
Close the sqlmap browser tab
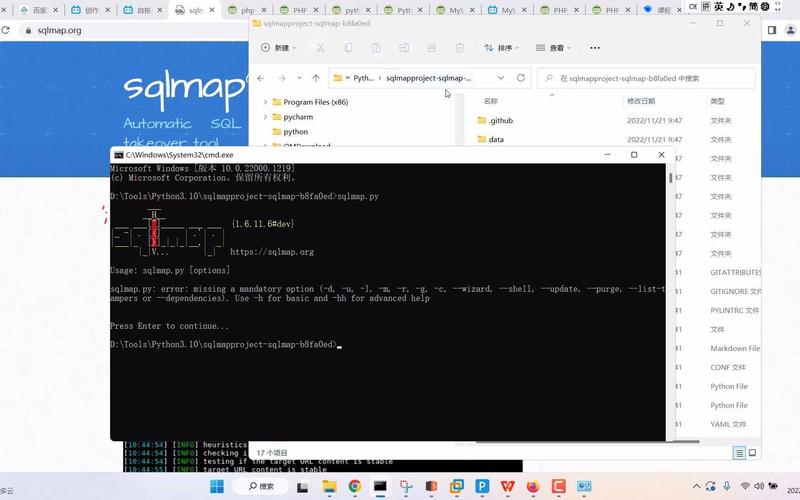point(212,10)
